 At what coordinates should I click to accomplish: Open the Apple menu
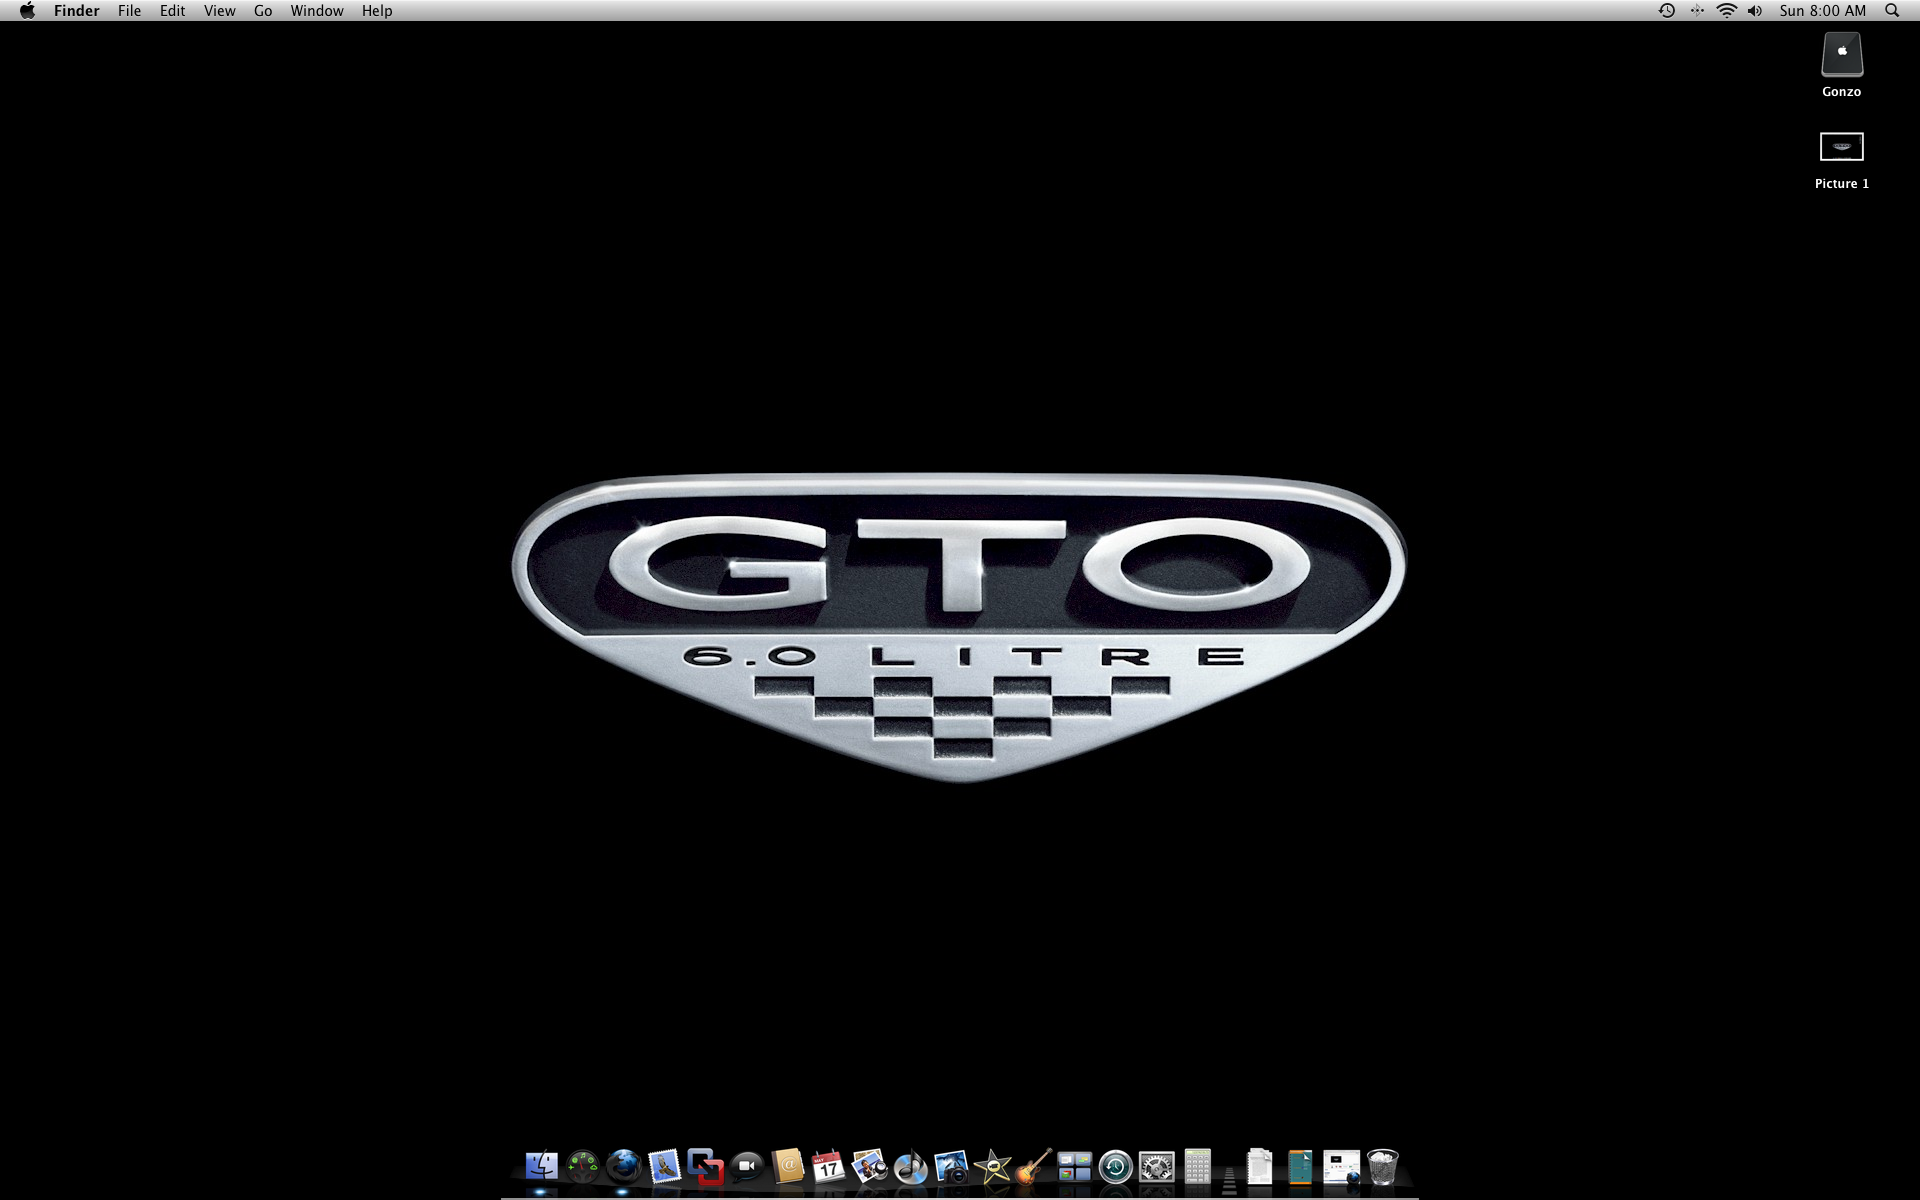tap(27, 10)
